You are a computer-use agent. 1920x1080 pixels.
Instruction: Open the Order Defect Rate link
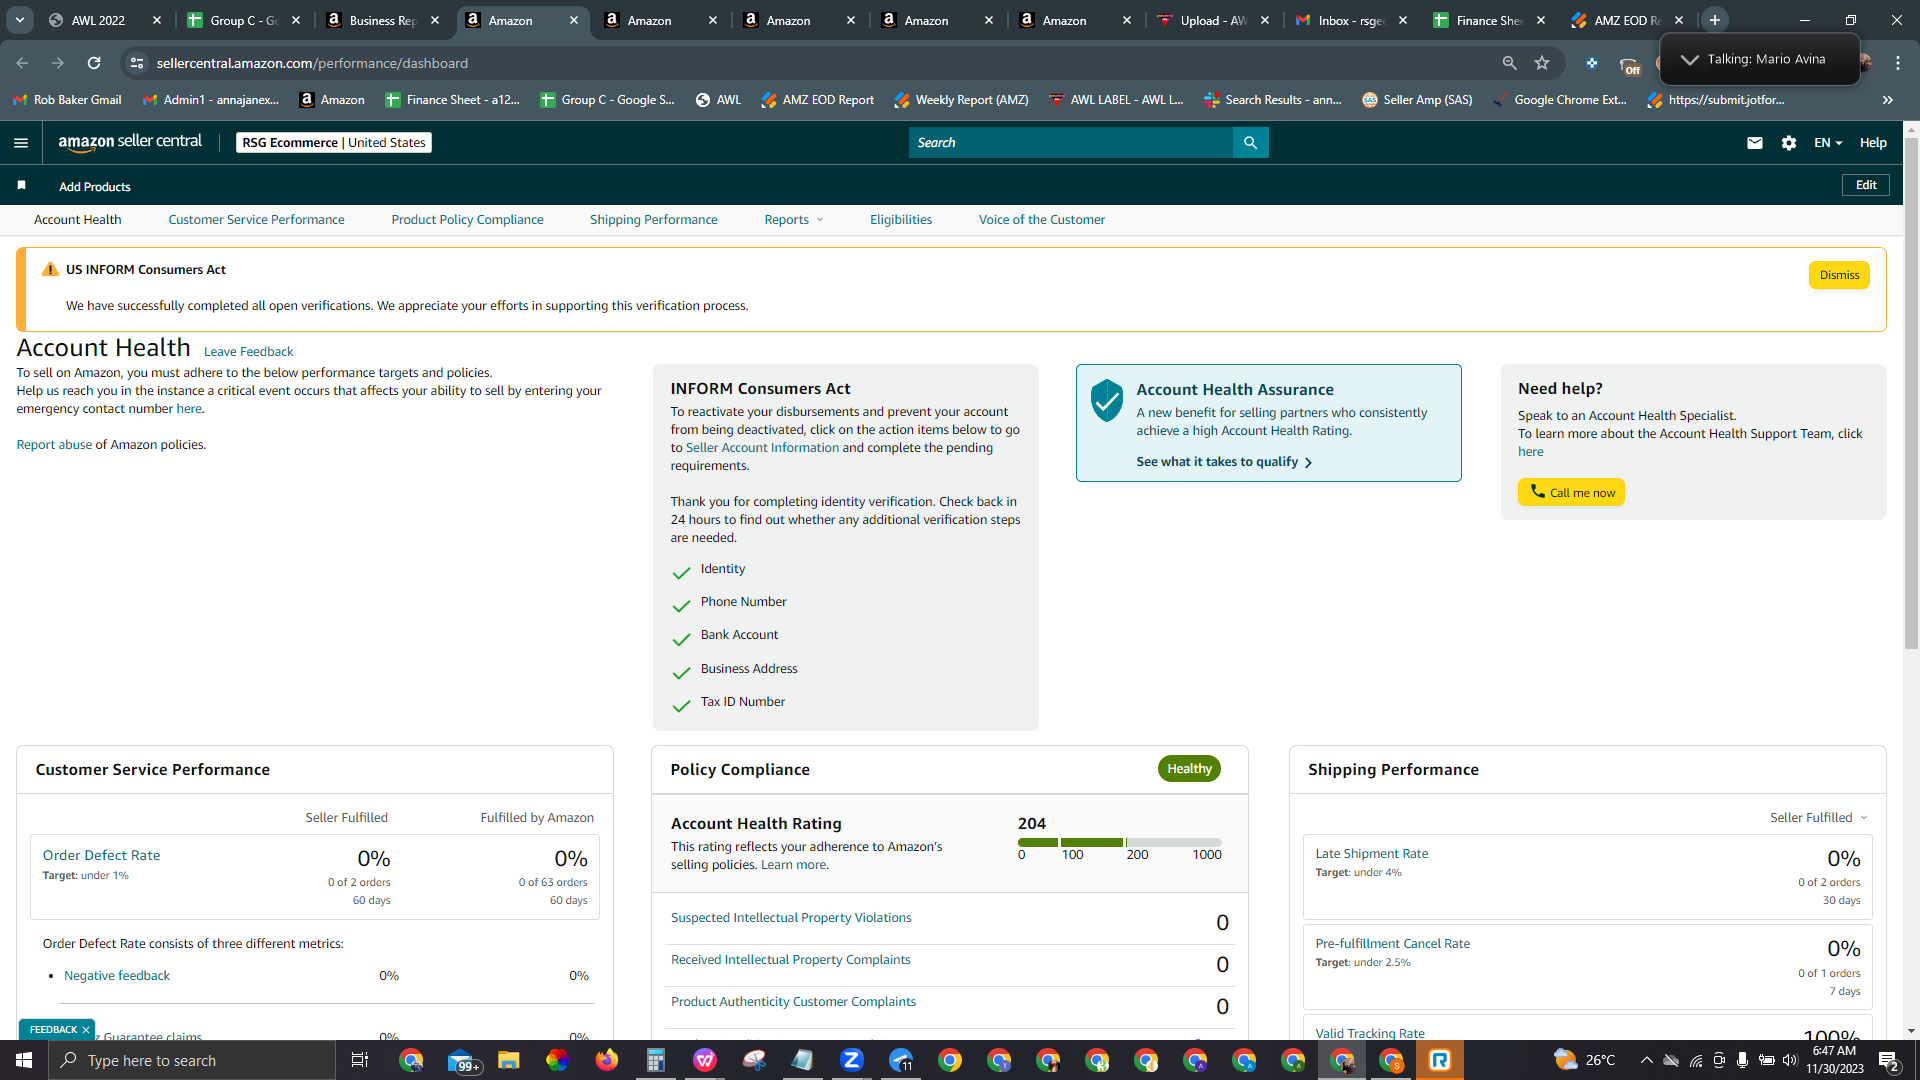pyautogui.click(x=101, y=855)
